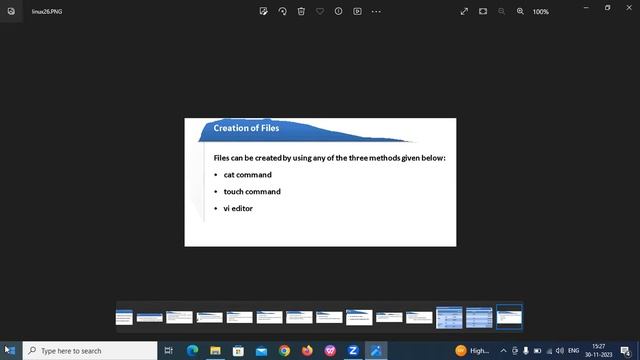Click the volume speaker tray icon

point(560,351)
